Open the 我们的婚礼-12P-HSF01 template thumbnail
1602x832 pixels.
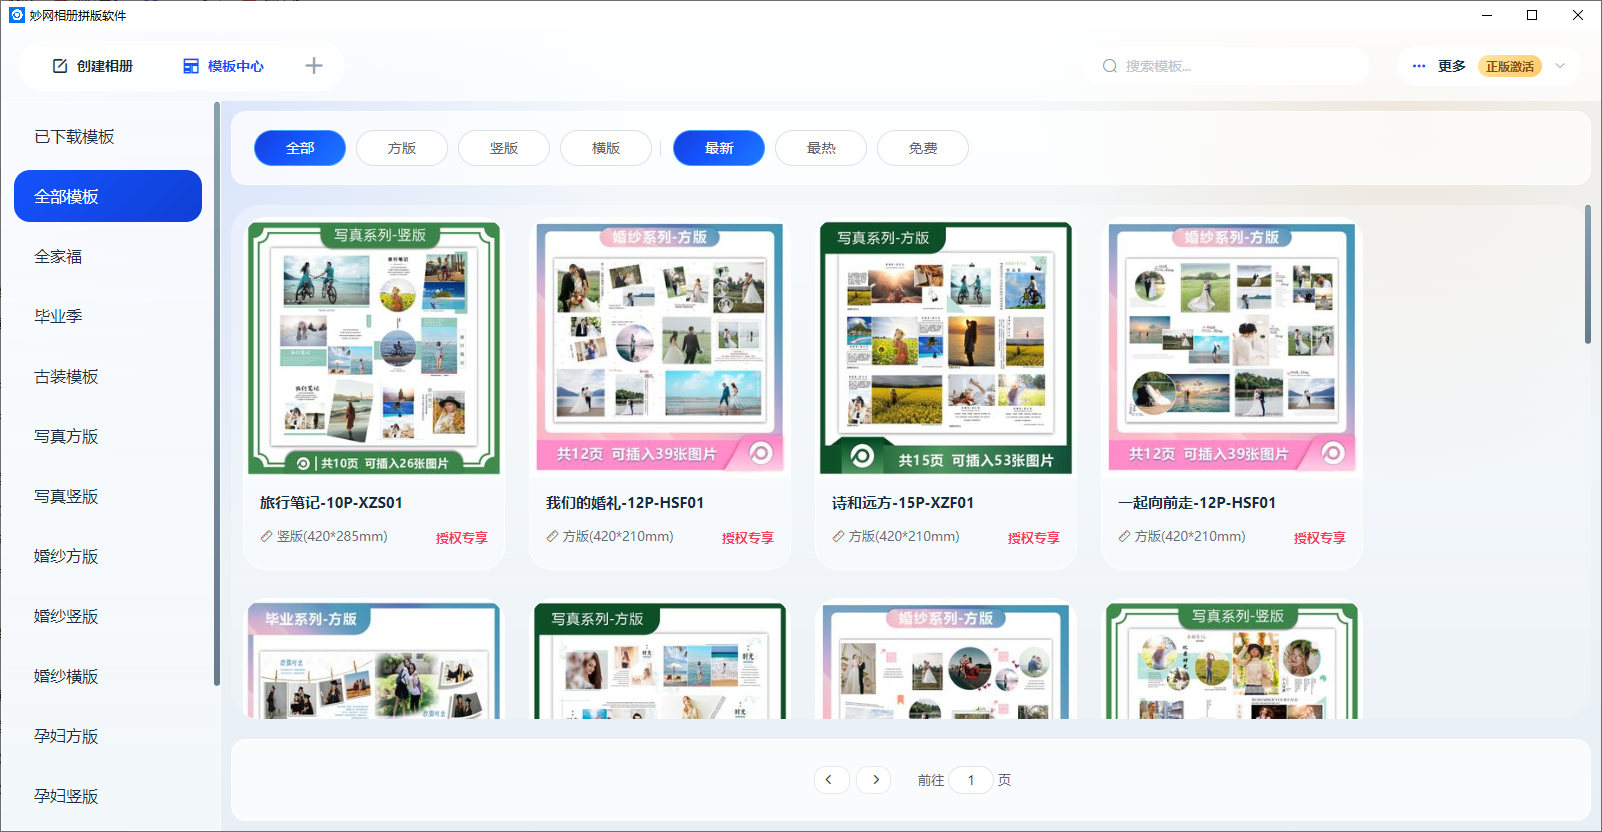(x=660, y=348)
